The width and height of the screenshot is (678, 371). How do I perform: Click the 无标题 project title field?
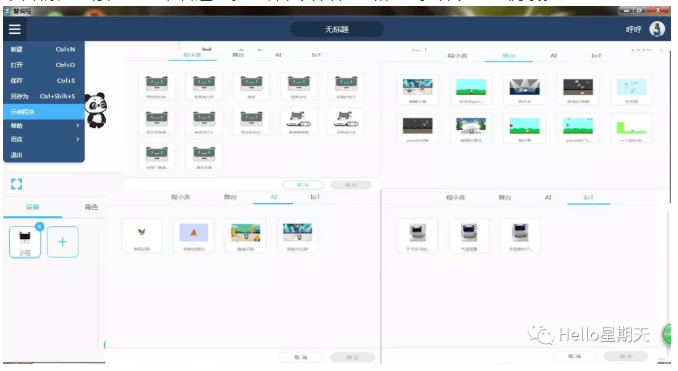[337, 29]
